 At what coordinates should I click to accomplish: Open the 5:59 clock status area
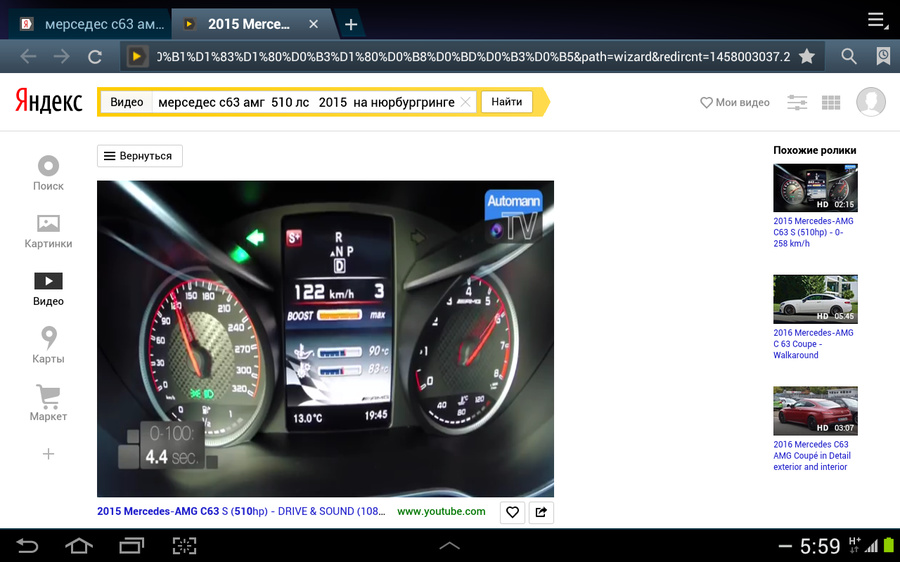click(820, 545)
